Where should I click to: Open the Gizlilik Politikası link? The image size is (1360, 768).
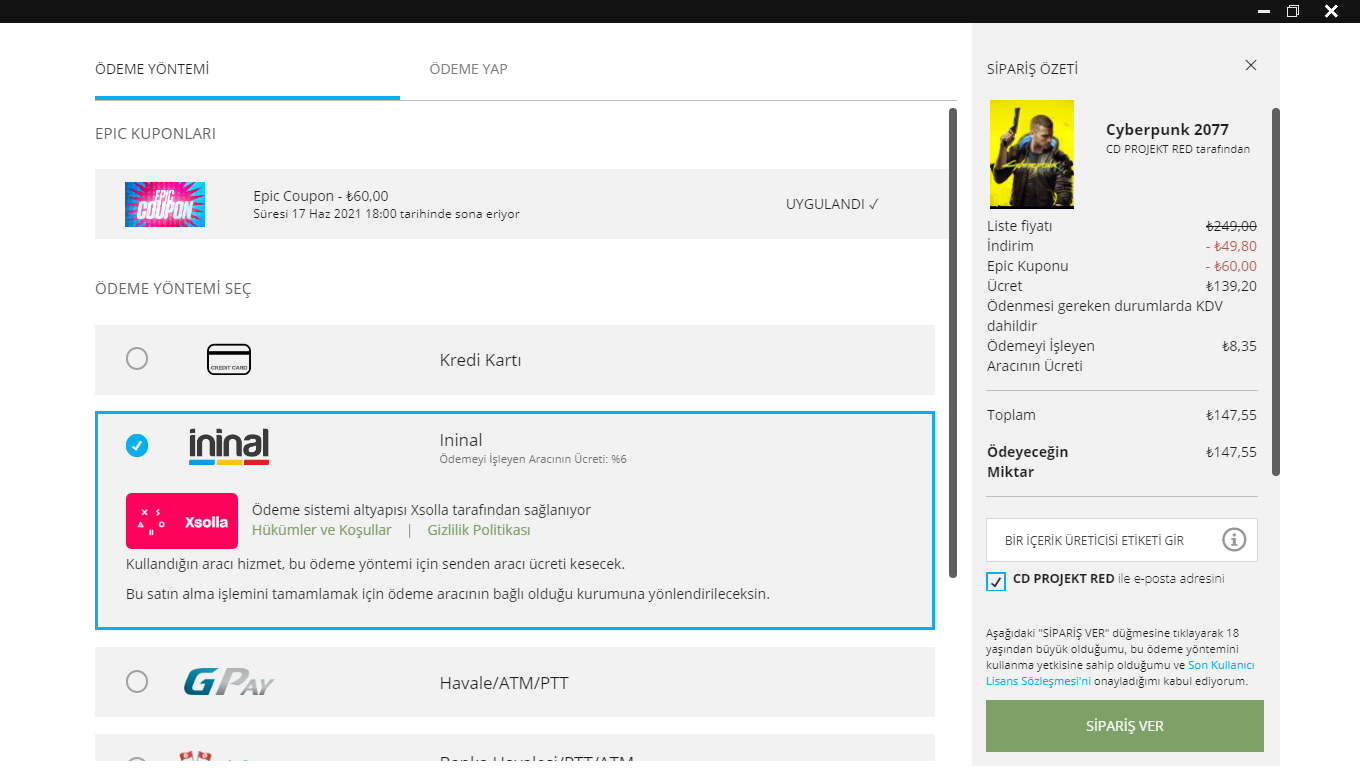[x=479, y=530]
